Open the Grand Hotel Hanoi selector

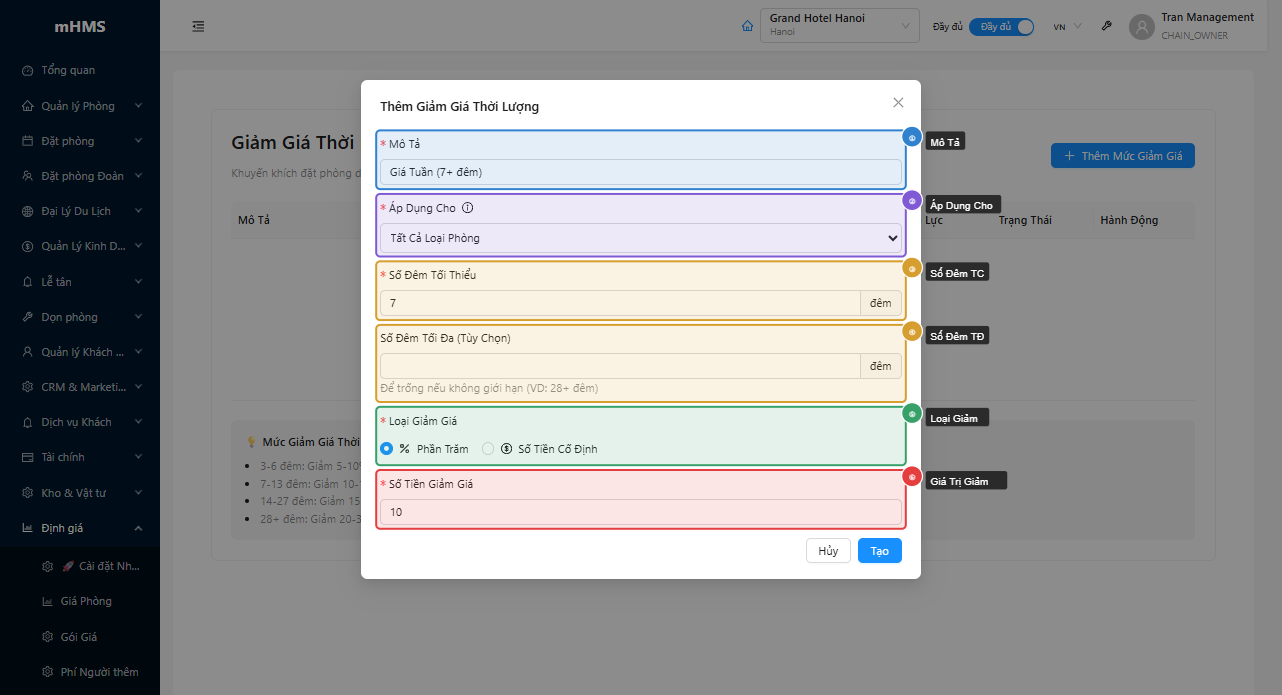coord(839,25)
